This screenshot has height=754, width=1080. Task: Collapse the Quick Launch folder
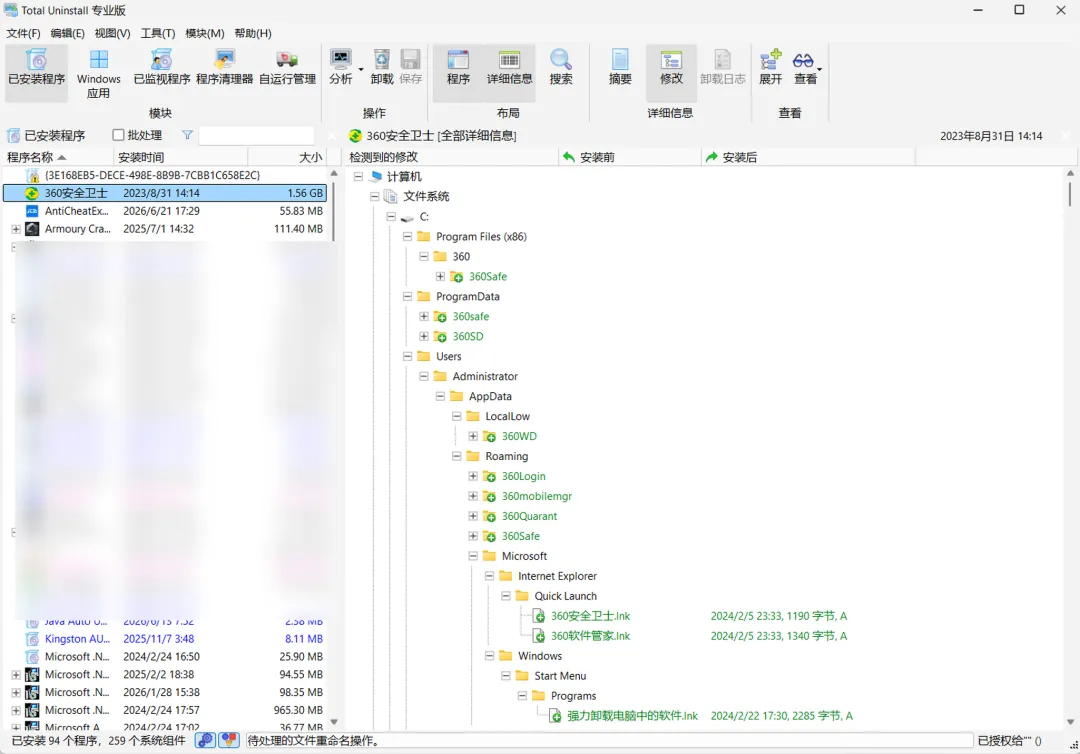pyautogui.click(x=506, y=596)
